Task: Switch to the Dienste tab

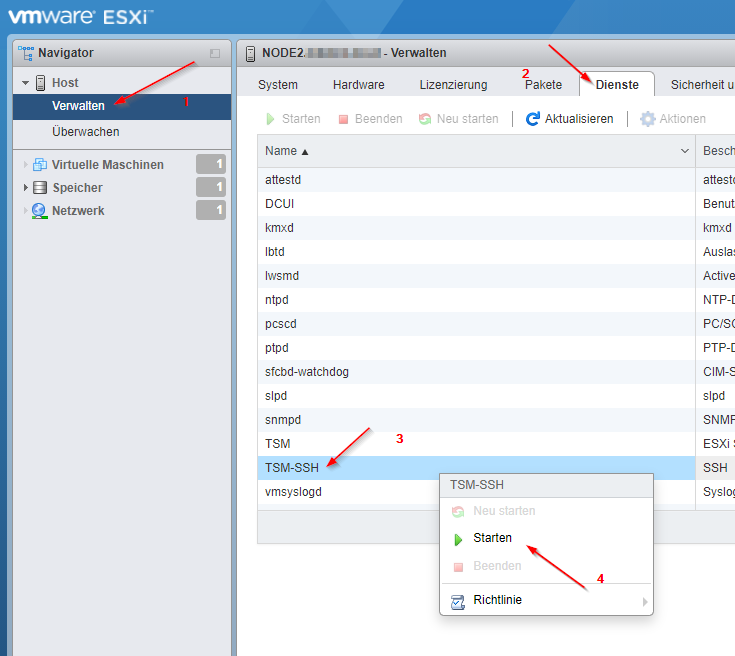Action: (617, 84)
